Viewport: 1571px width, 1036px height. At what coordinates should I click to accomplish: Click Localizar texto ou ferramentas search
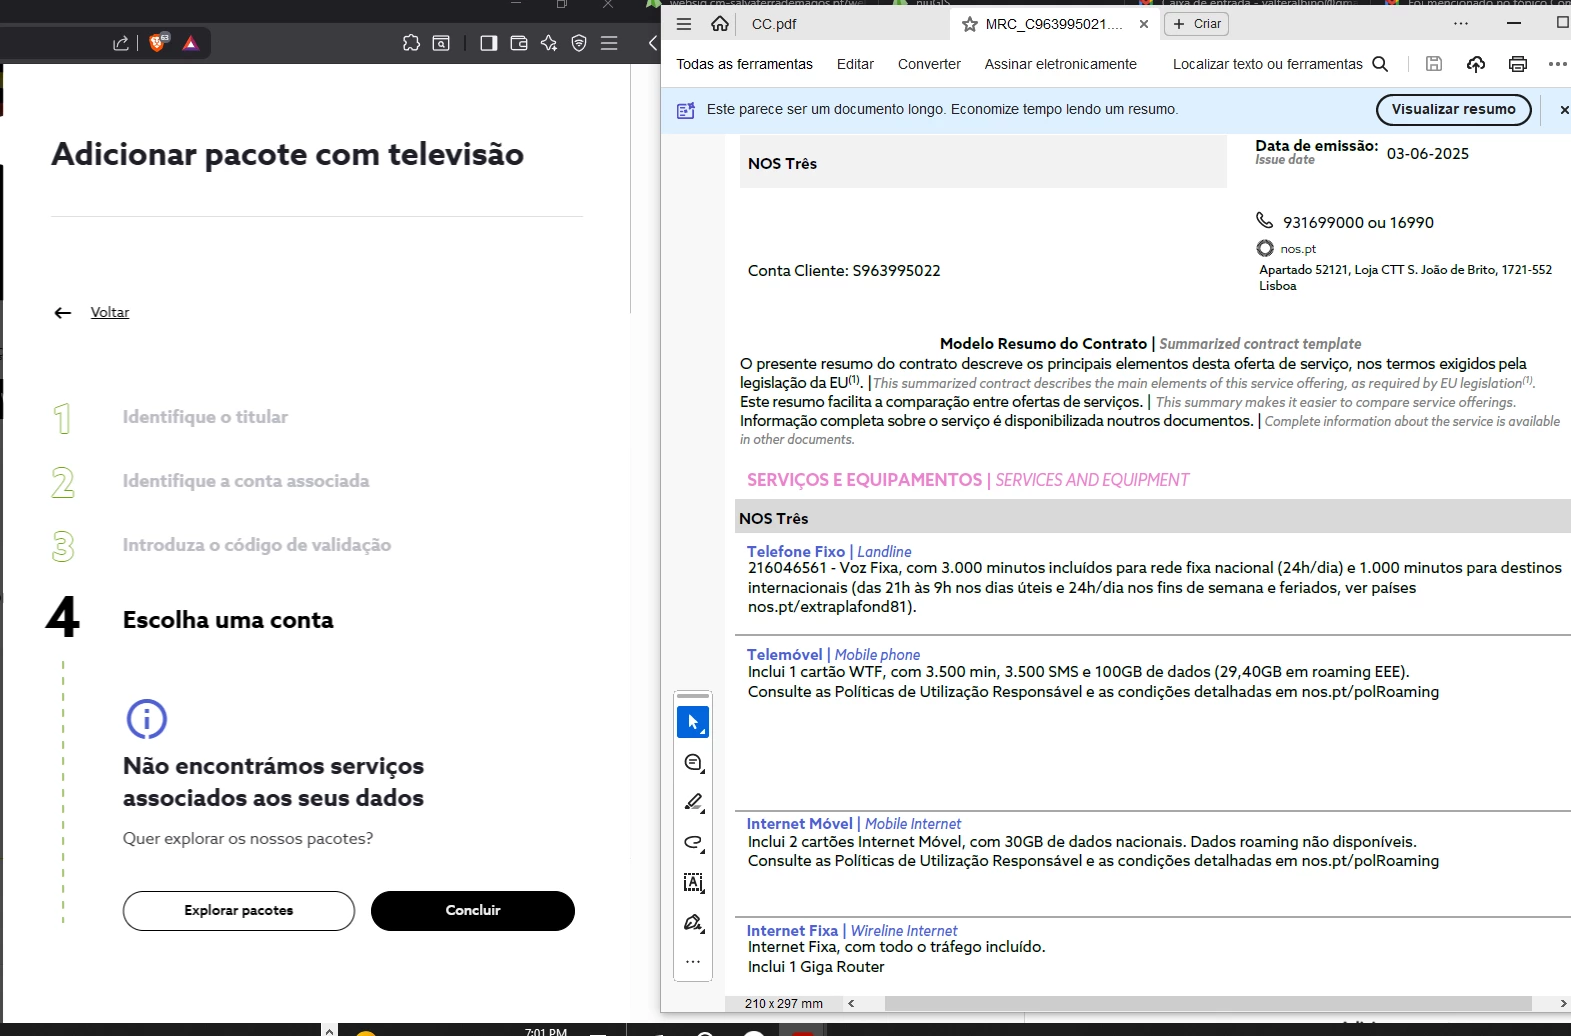pos(1280,64)
